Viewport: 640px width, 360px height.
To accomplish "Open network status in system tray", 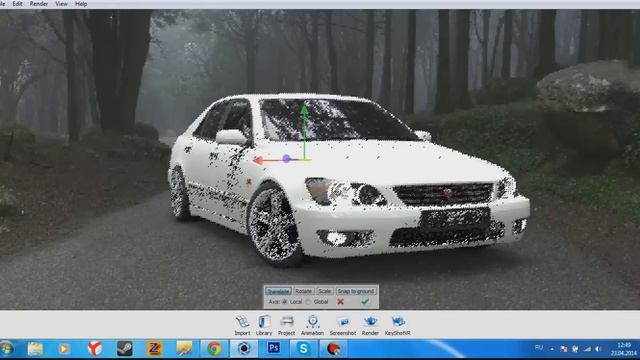I will click(x=587, y=349).
